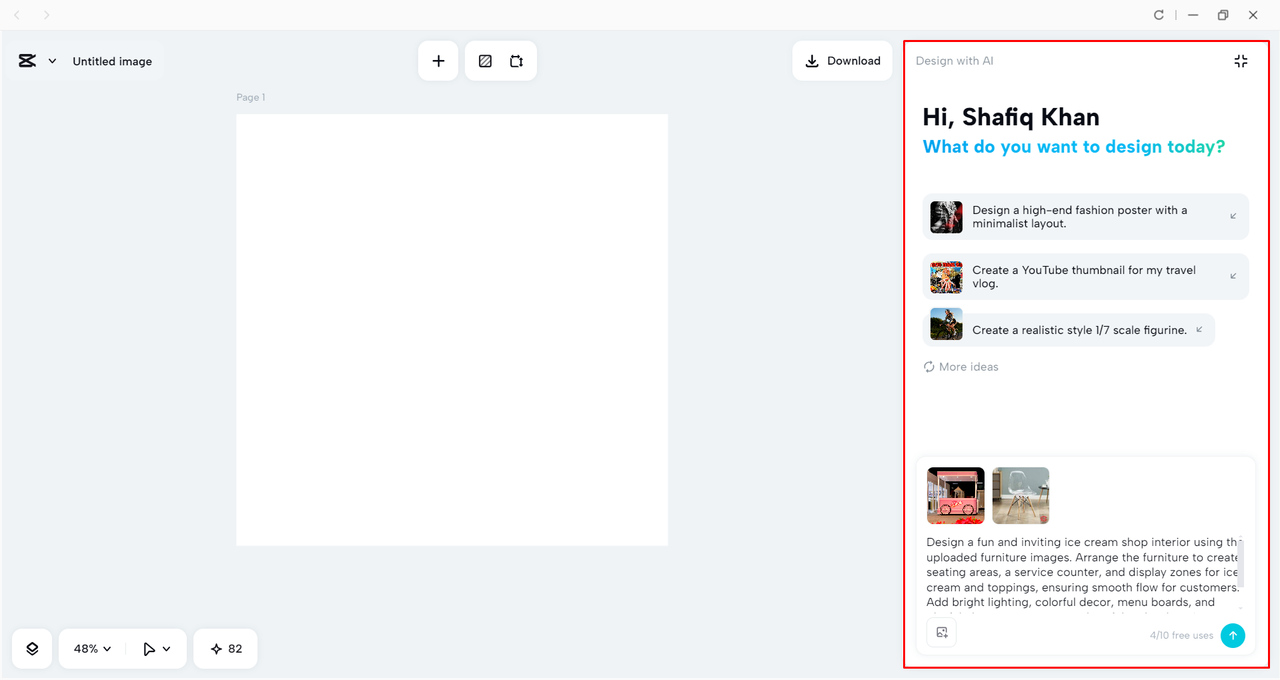
Task: Open the canvas resize icon
Action: pyautogui.click(x=516, y=61)
